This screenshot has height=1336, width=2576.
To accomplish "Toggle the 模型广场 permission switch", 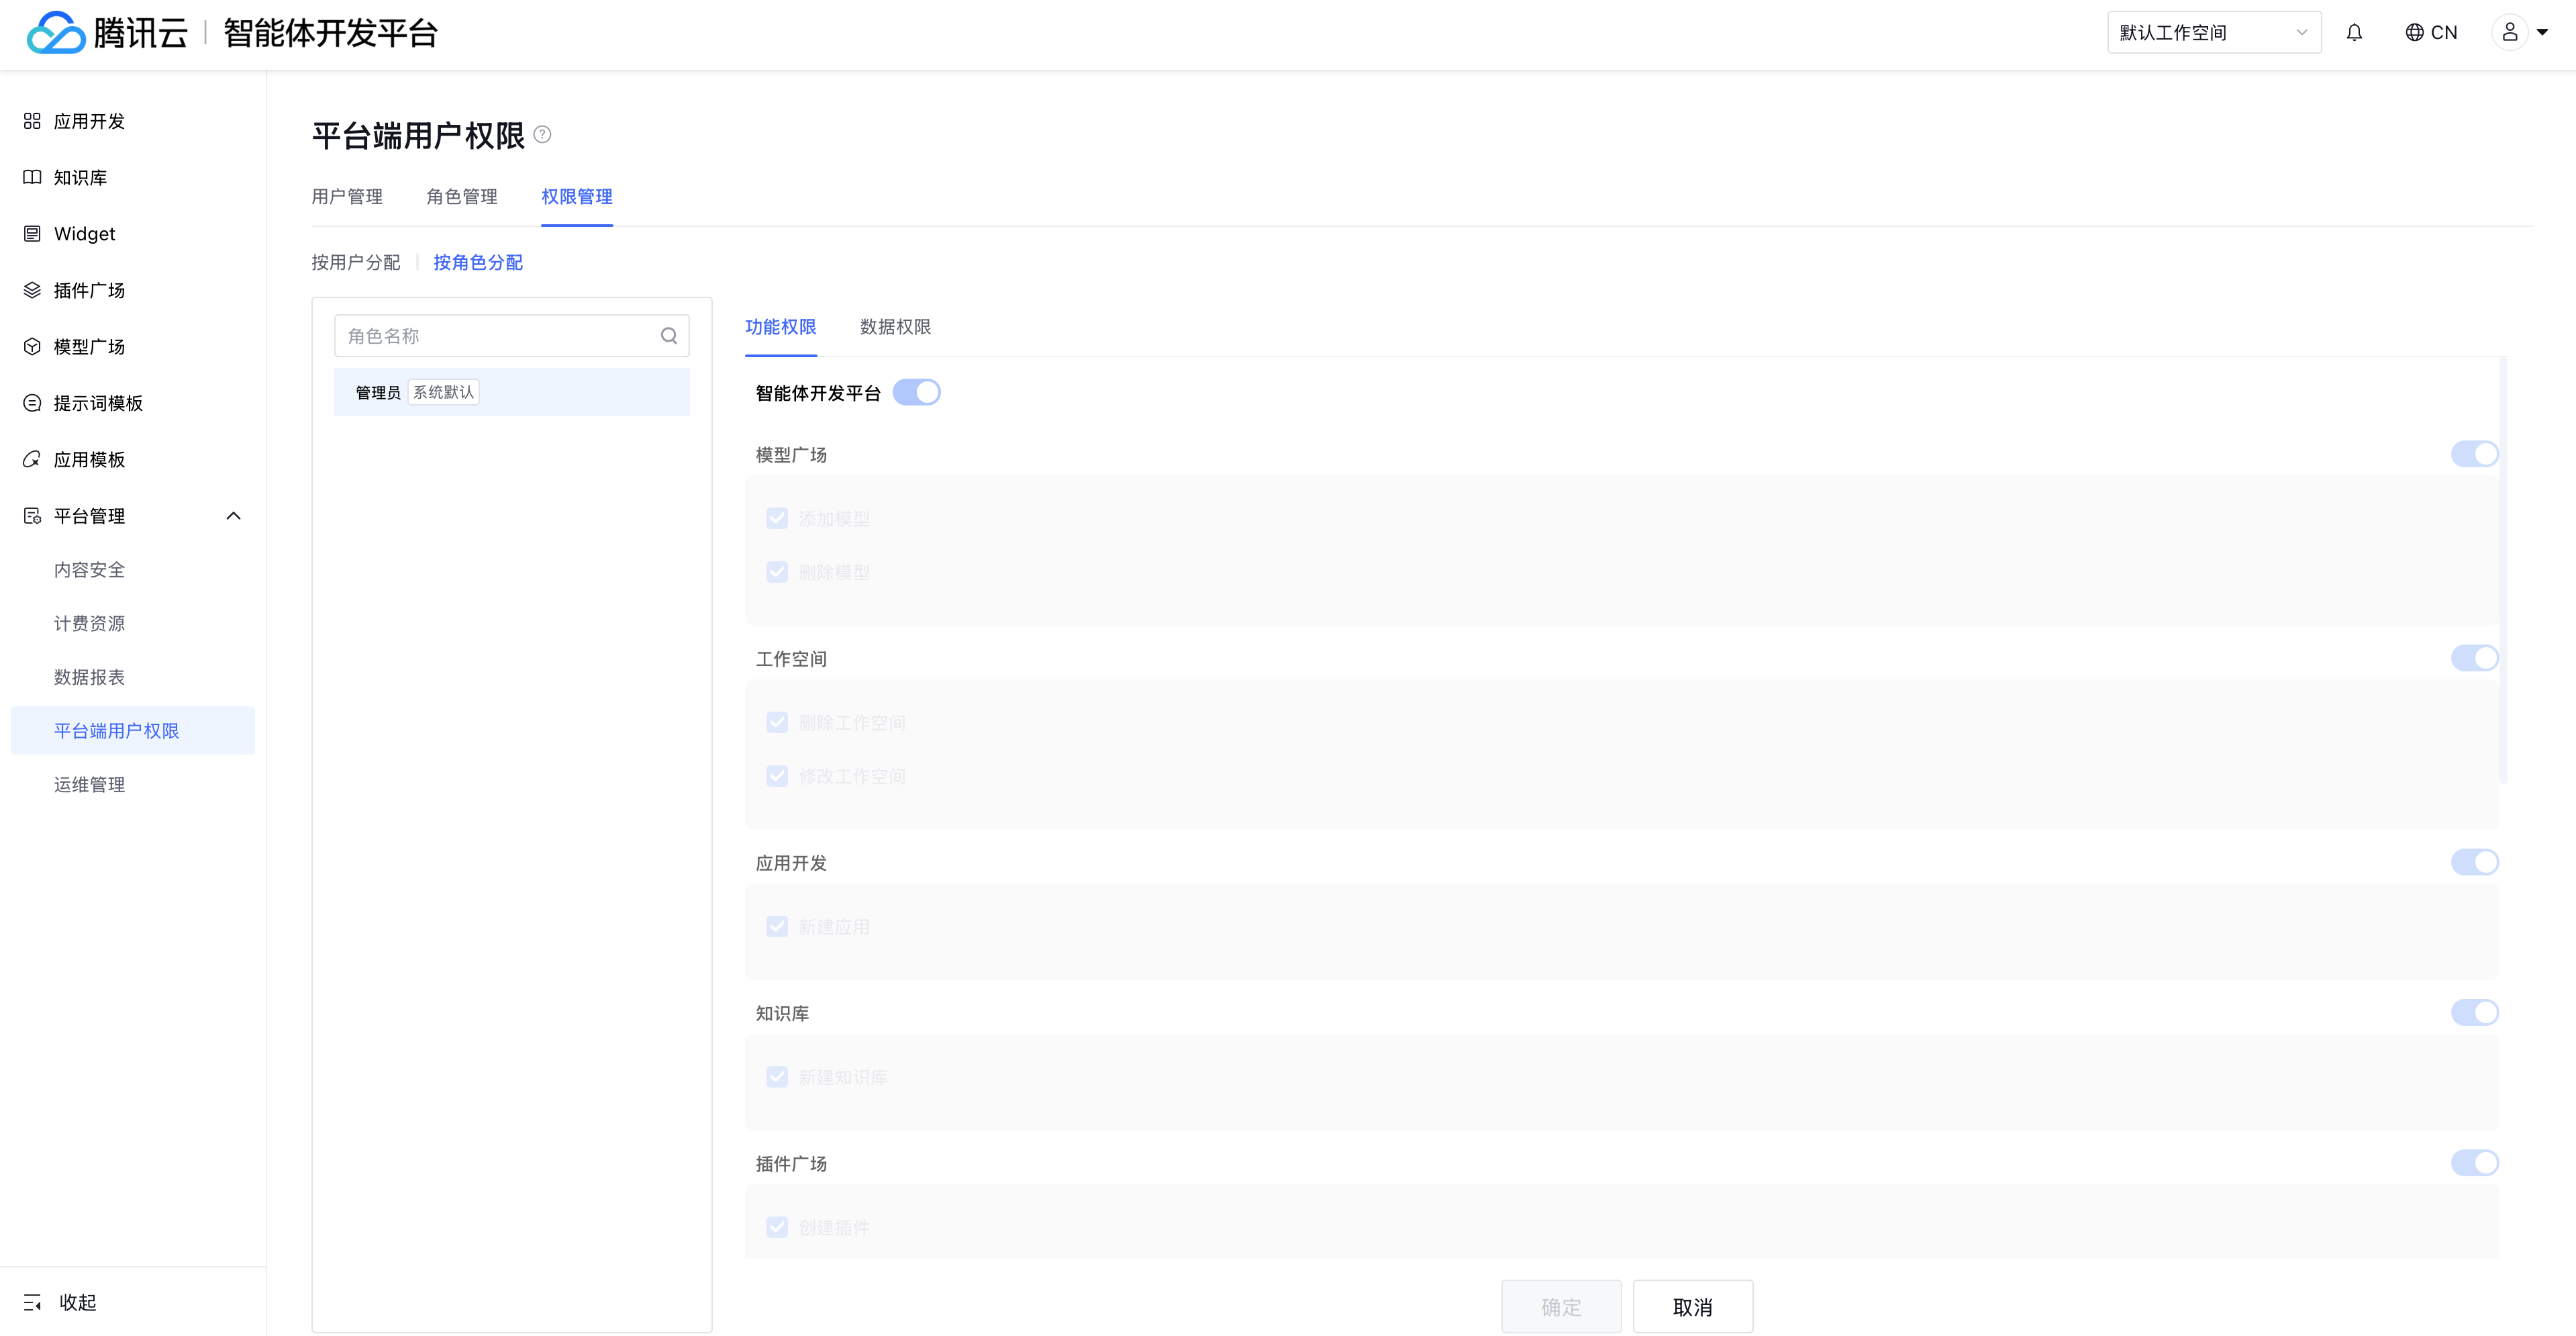I will 2474,454.
